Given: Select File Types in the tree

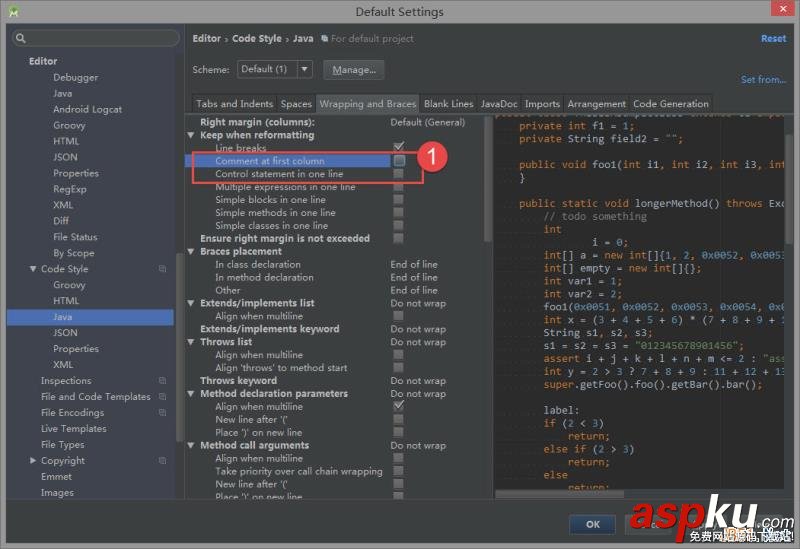Looking at the screenshot, I should pos(62,444).
